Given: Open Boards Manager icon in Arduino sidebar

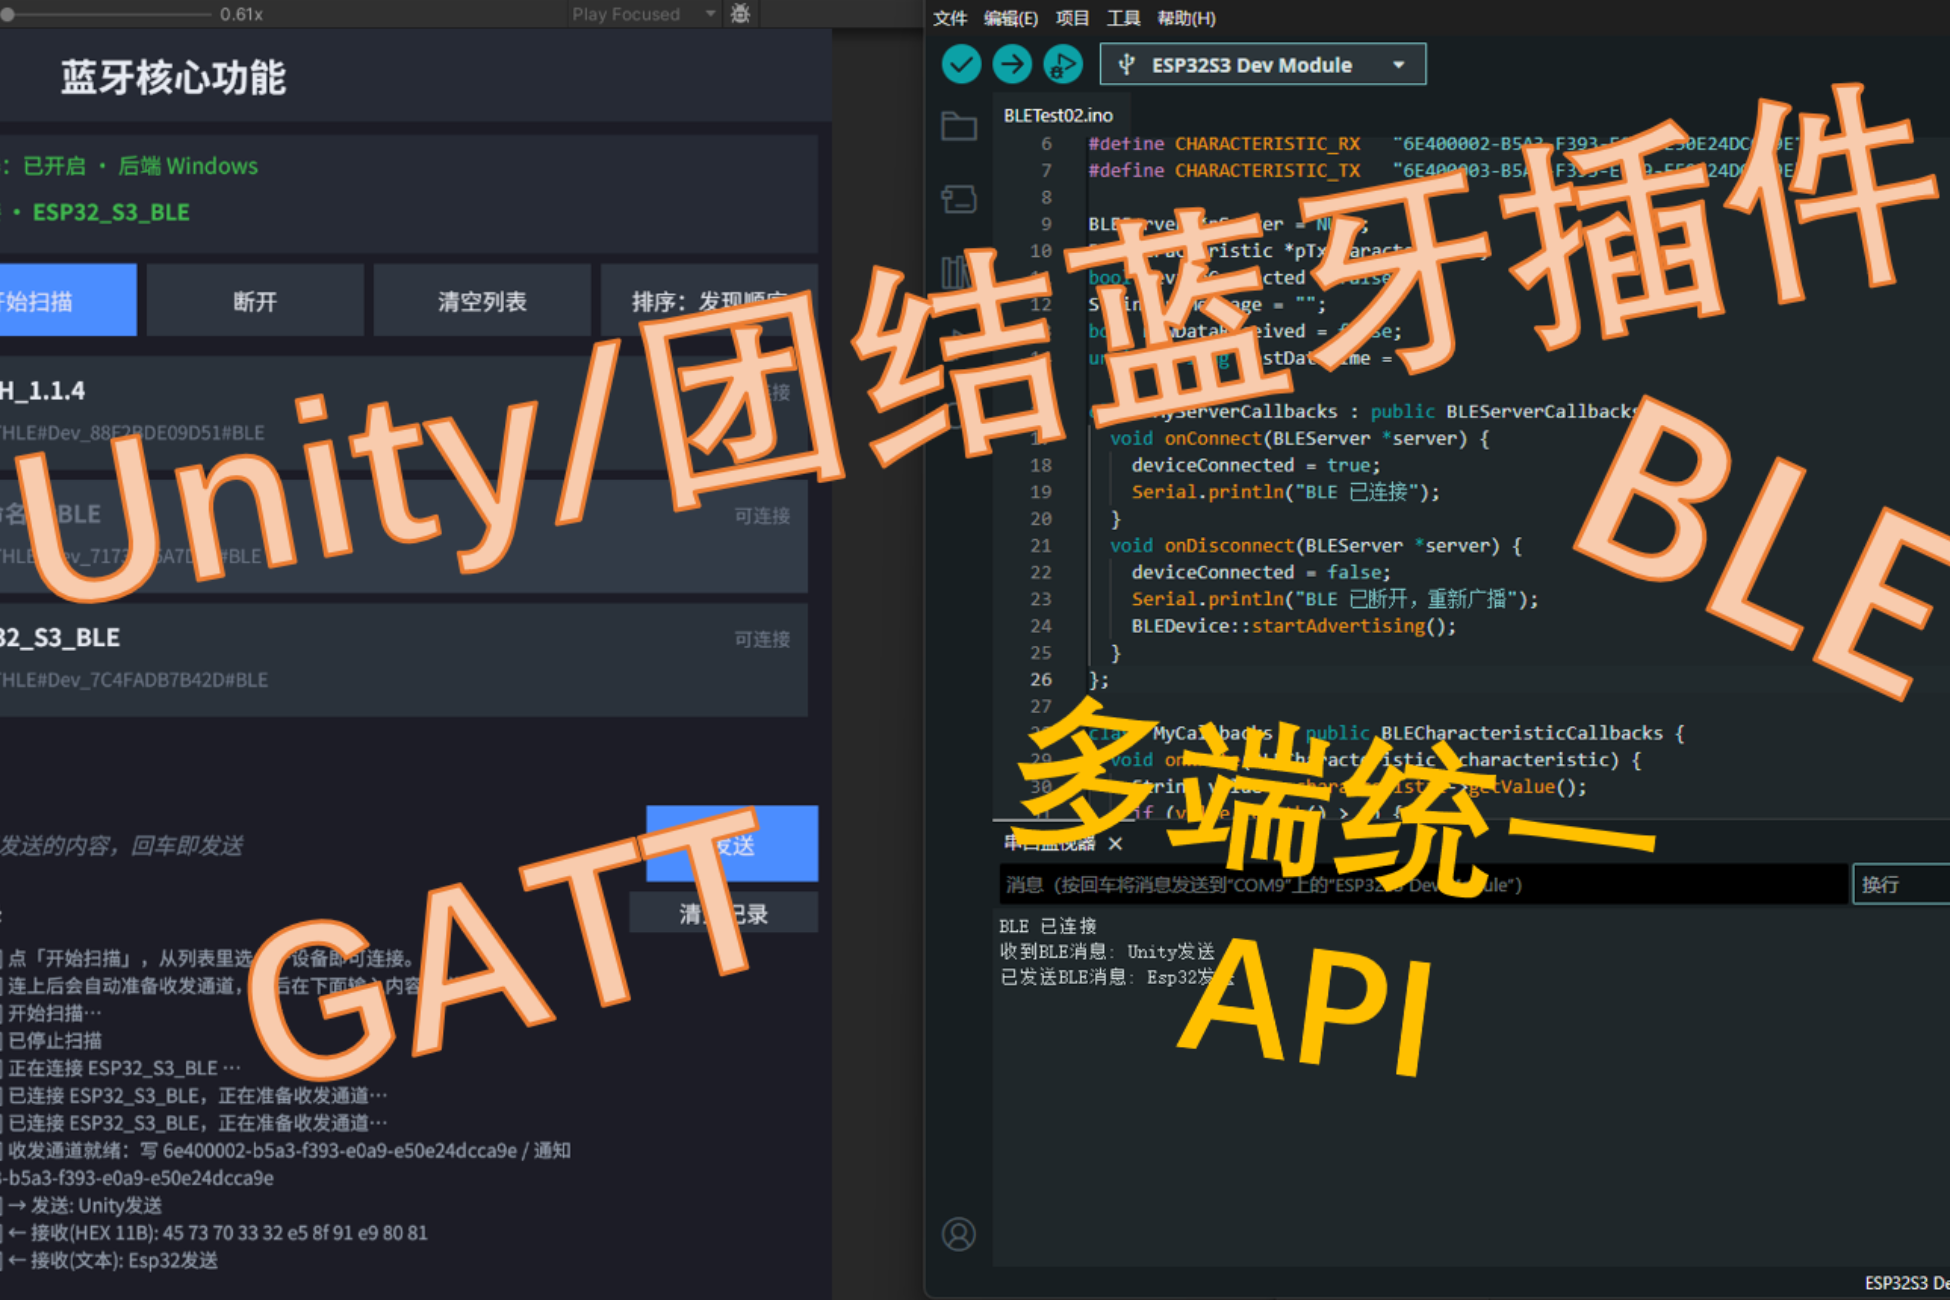Looking at the screenshot, I should (x=959, y=199).
